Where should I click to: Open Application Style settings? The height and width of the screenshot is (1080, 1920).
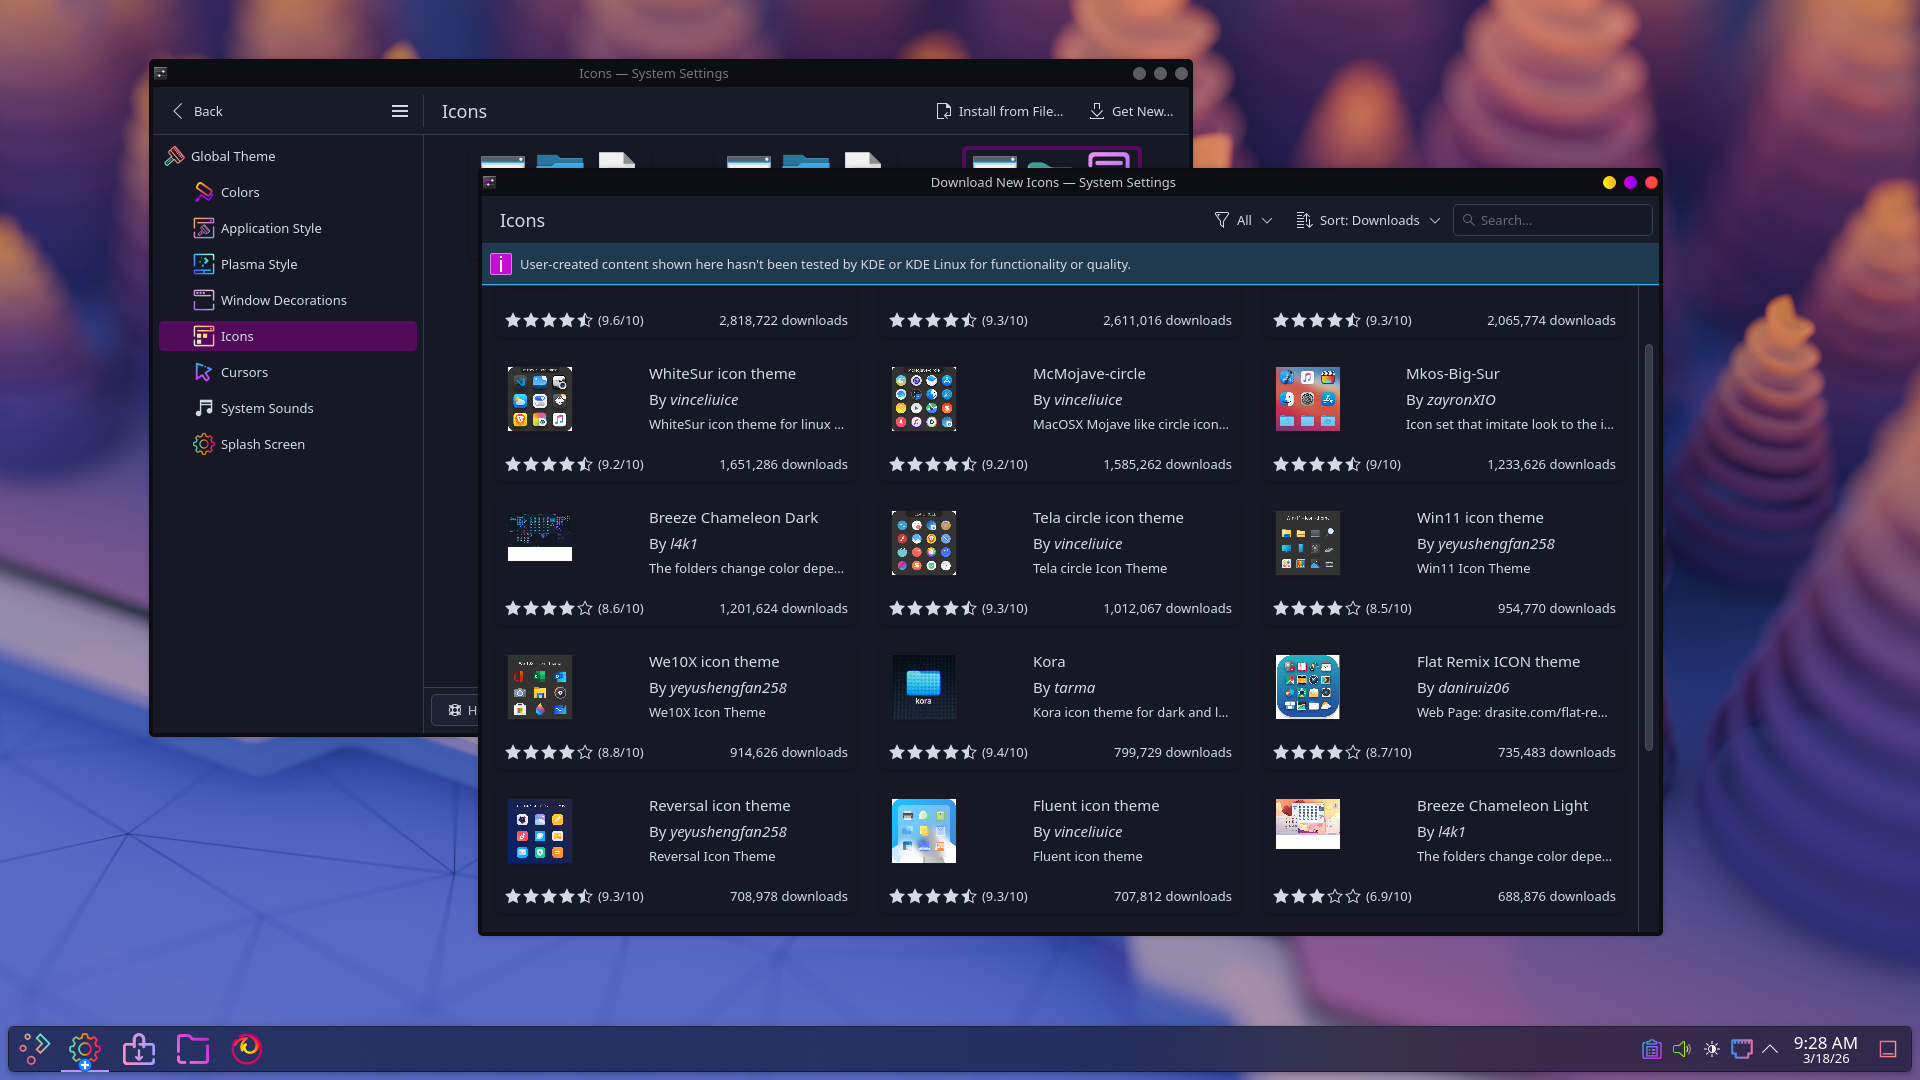[x=270, y=228]
